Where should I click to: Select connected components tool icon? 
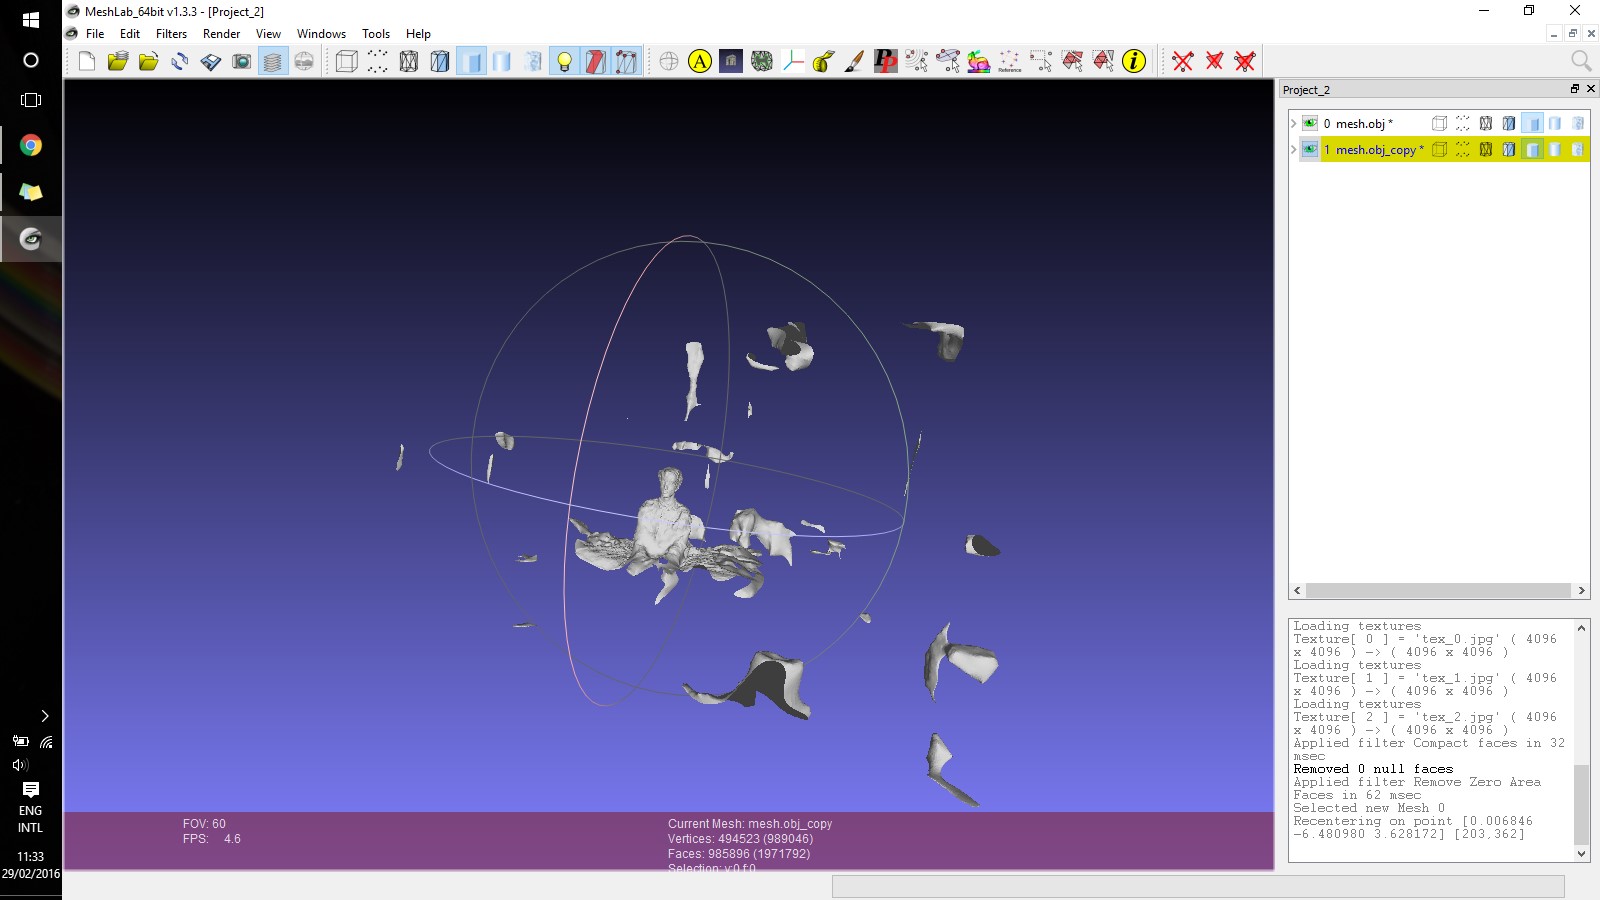coord(917,62)
